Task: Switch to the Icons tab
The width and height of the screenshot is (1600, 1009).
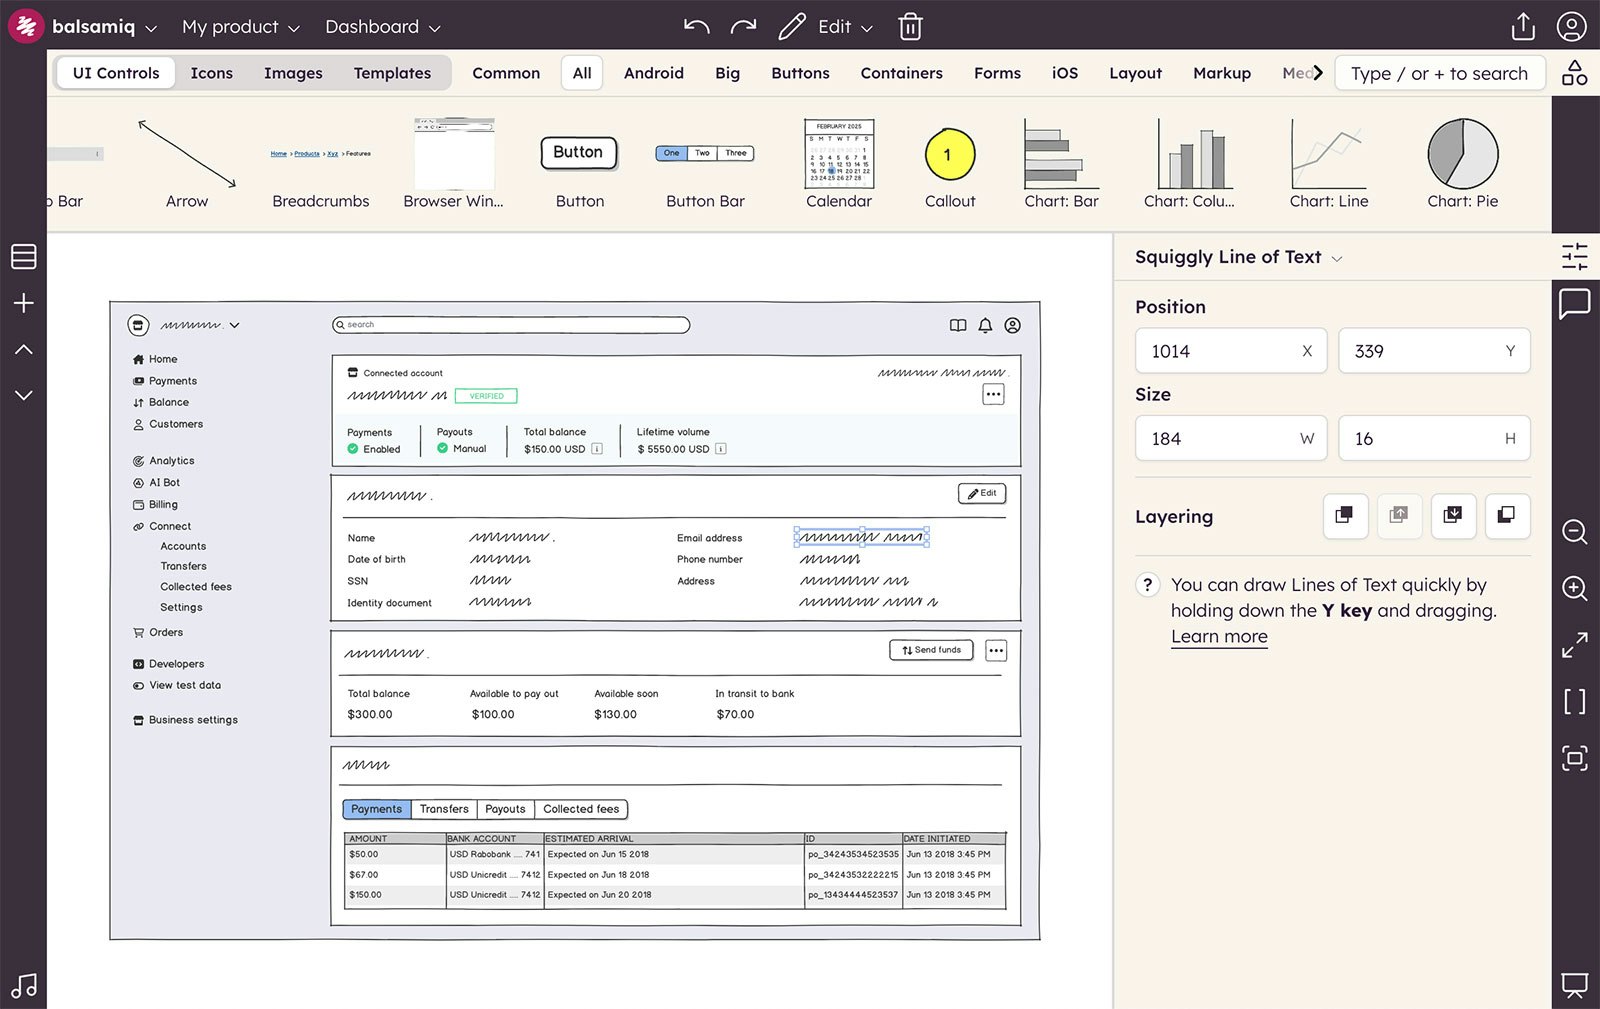Action: tap(211, 73)
